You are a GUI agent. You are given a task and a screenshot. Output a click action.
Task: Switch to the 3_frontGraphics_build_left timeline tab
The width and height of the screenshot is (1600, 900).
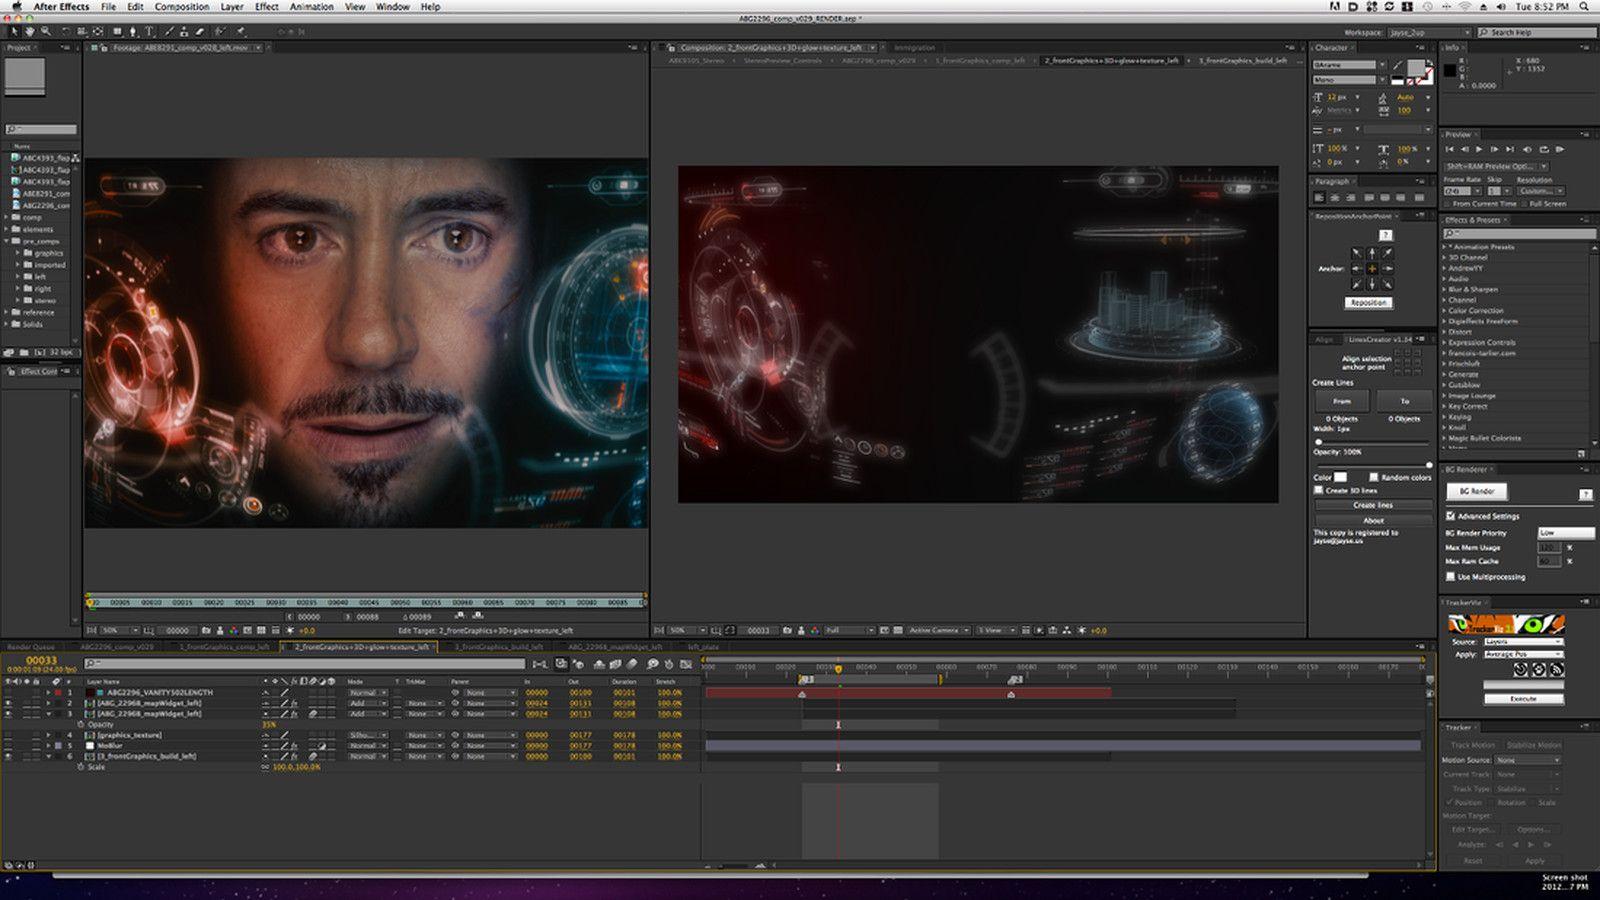click(500, 647)
